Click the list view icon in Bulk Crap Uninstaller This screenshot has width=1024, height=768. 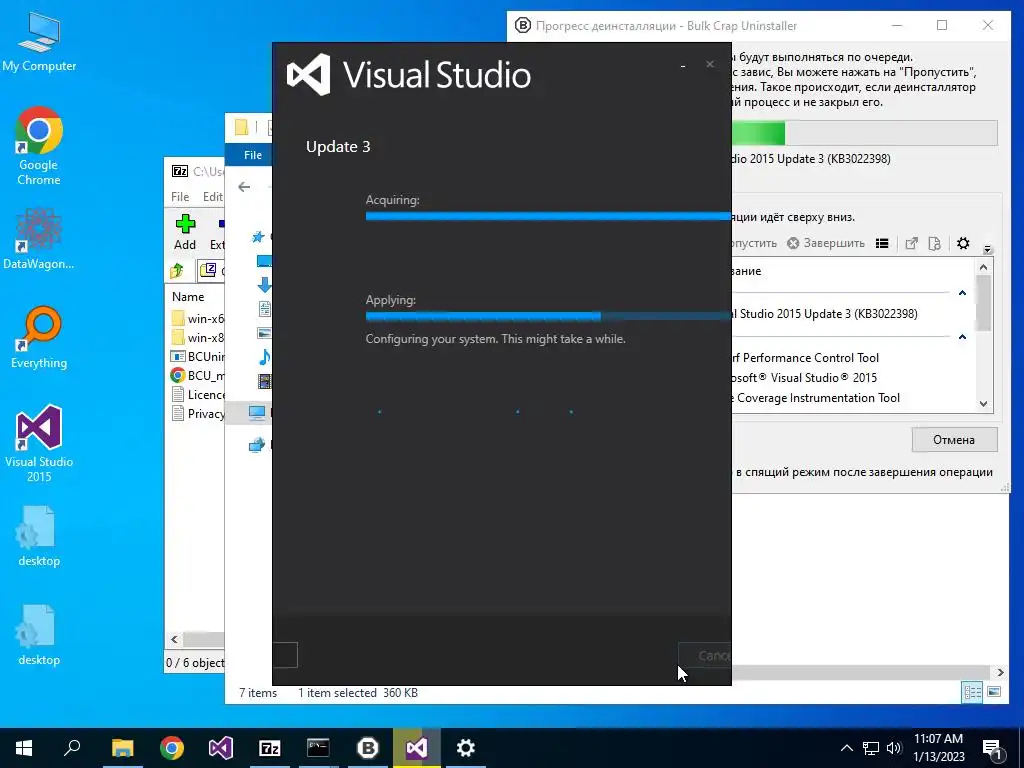click(882, 244)
